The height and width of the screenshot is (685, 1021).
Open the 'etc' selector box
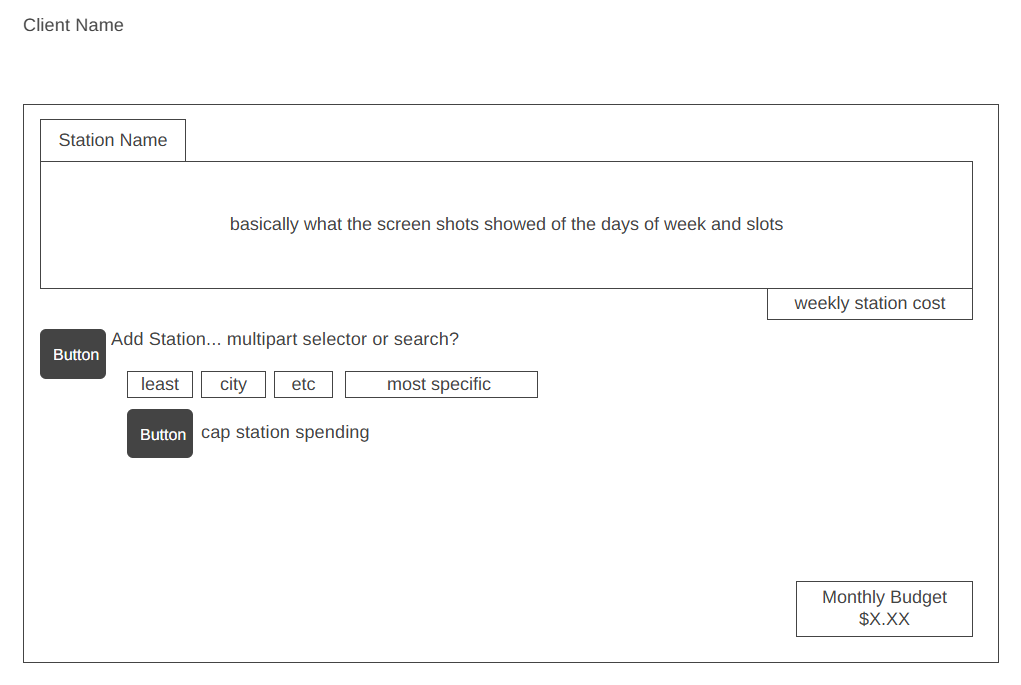pos(303,385)
